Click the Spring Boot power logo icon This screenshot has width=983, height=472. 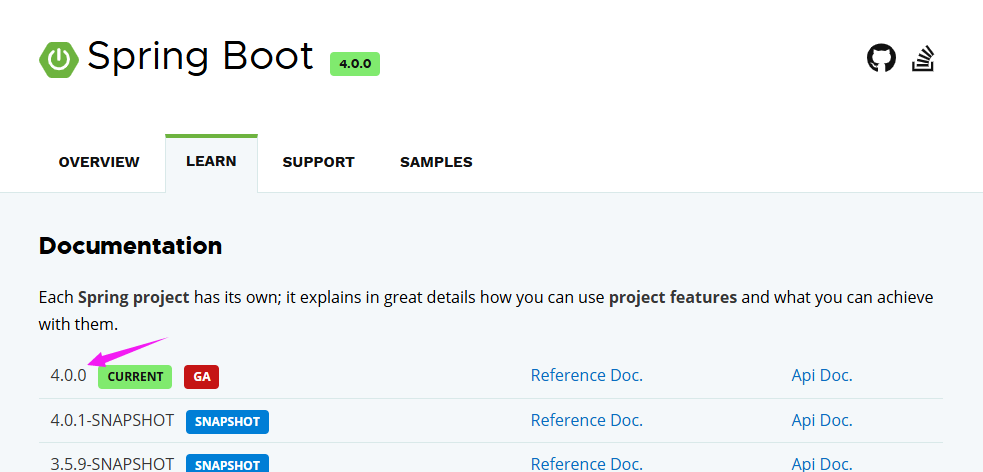59,60
